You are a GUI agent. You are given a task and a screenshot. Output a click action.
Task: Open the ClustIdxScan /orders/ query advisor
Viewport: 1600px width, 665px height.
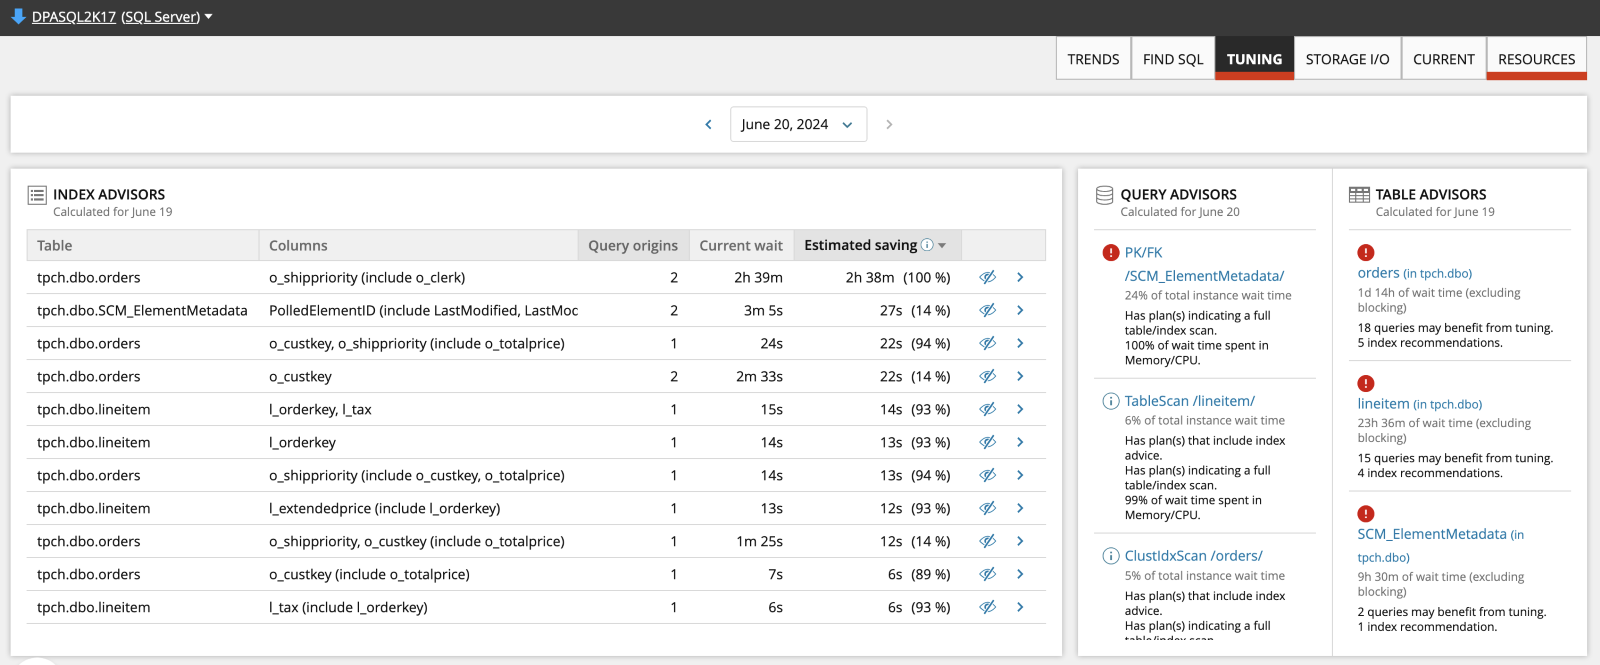[x=1193, y=556]
